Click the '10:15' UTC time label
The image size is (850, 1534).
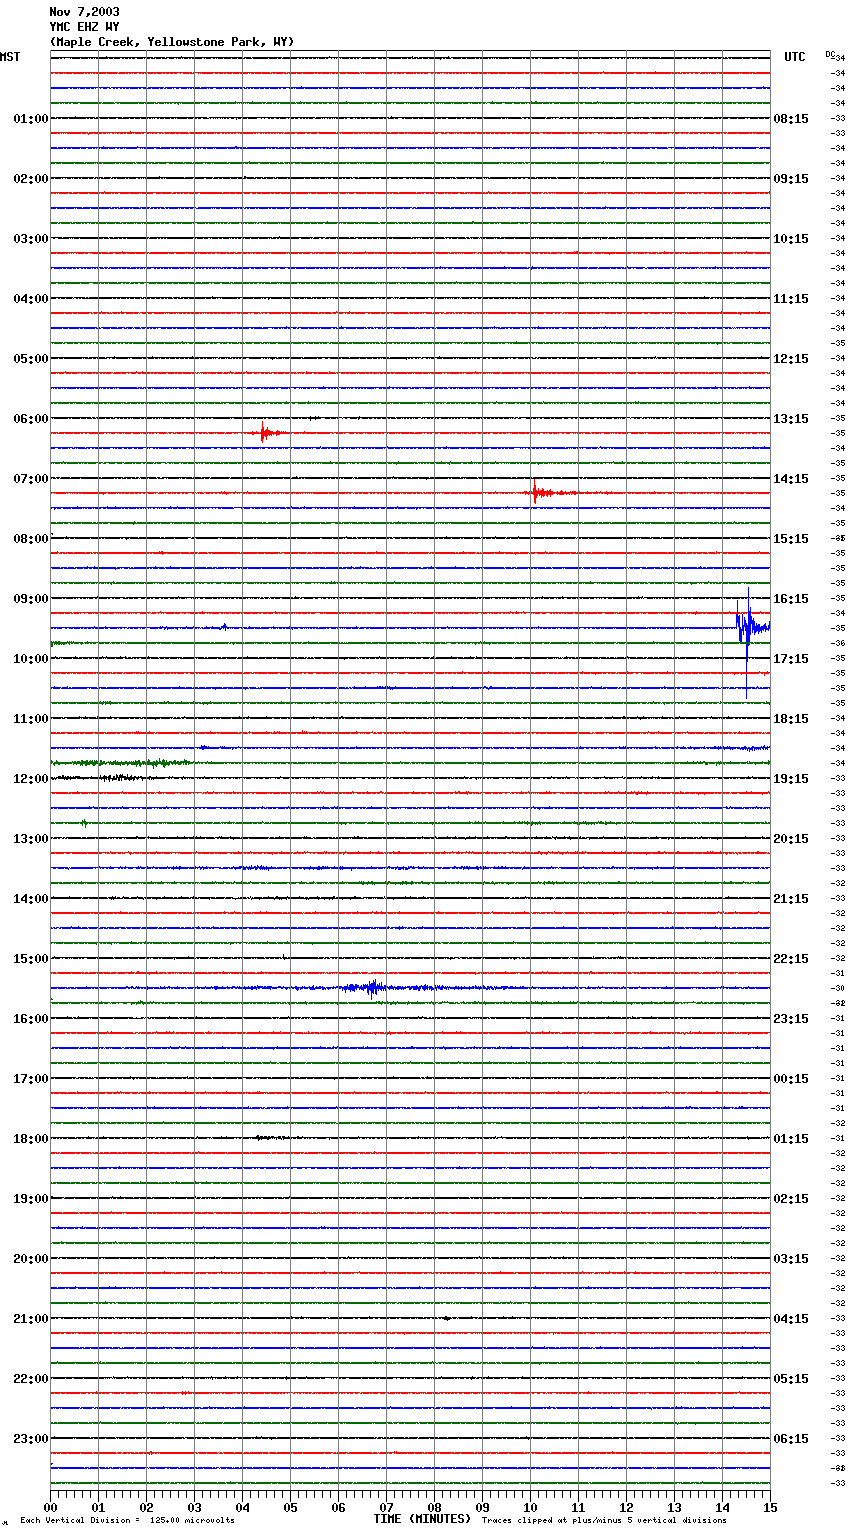[x=791, y=239]
